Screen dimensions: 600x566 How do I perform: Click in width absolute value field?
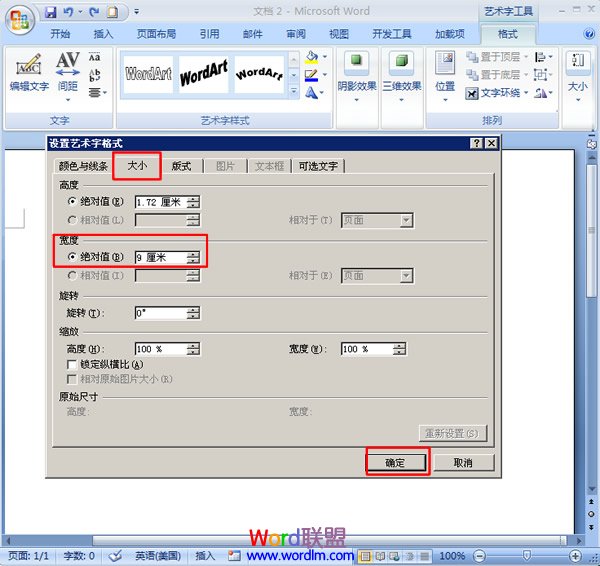162,257
